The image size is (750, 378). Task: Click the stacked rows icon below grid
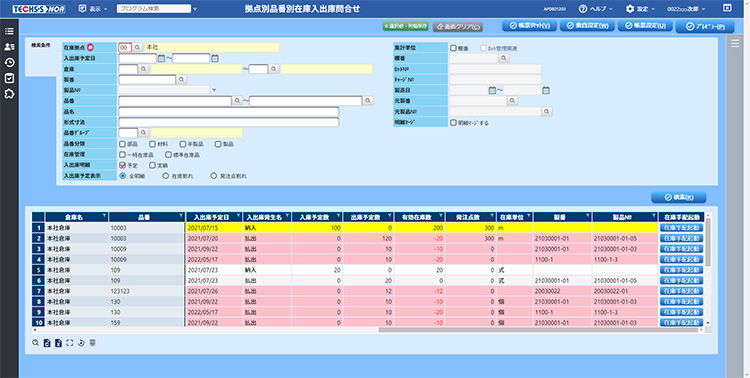tap(93, 343)
